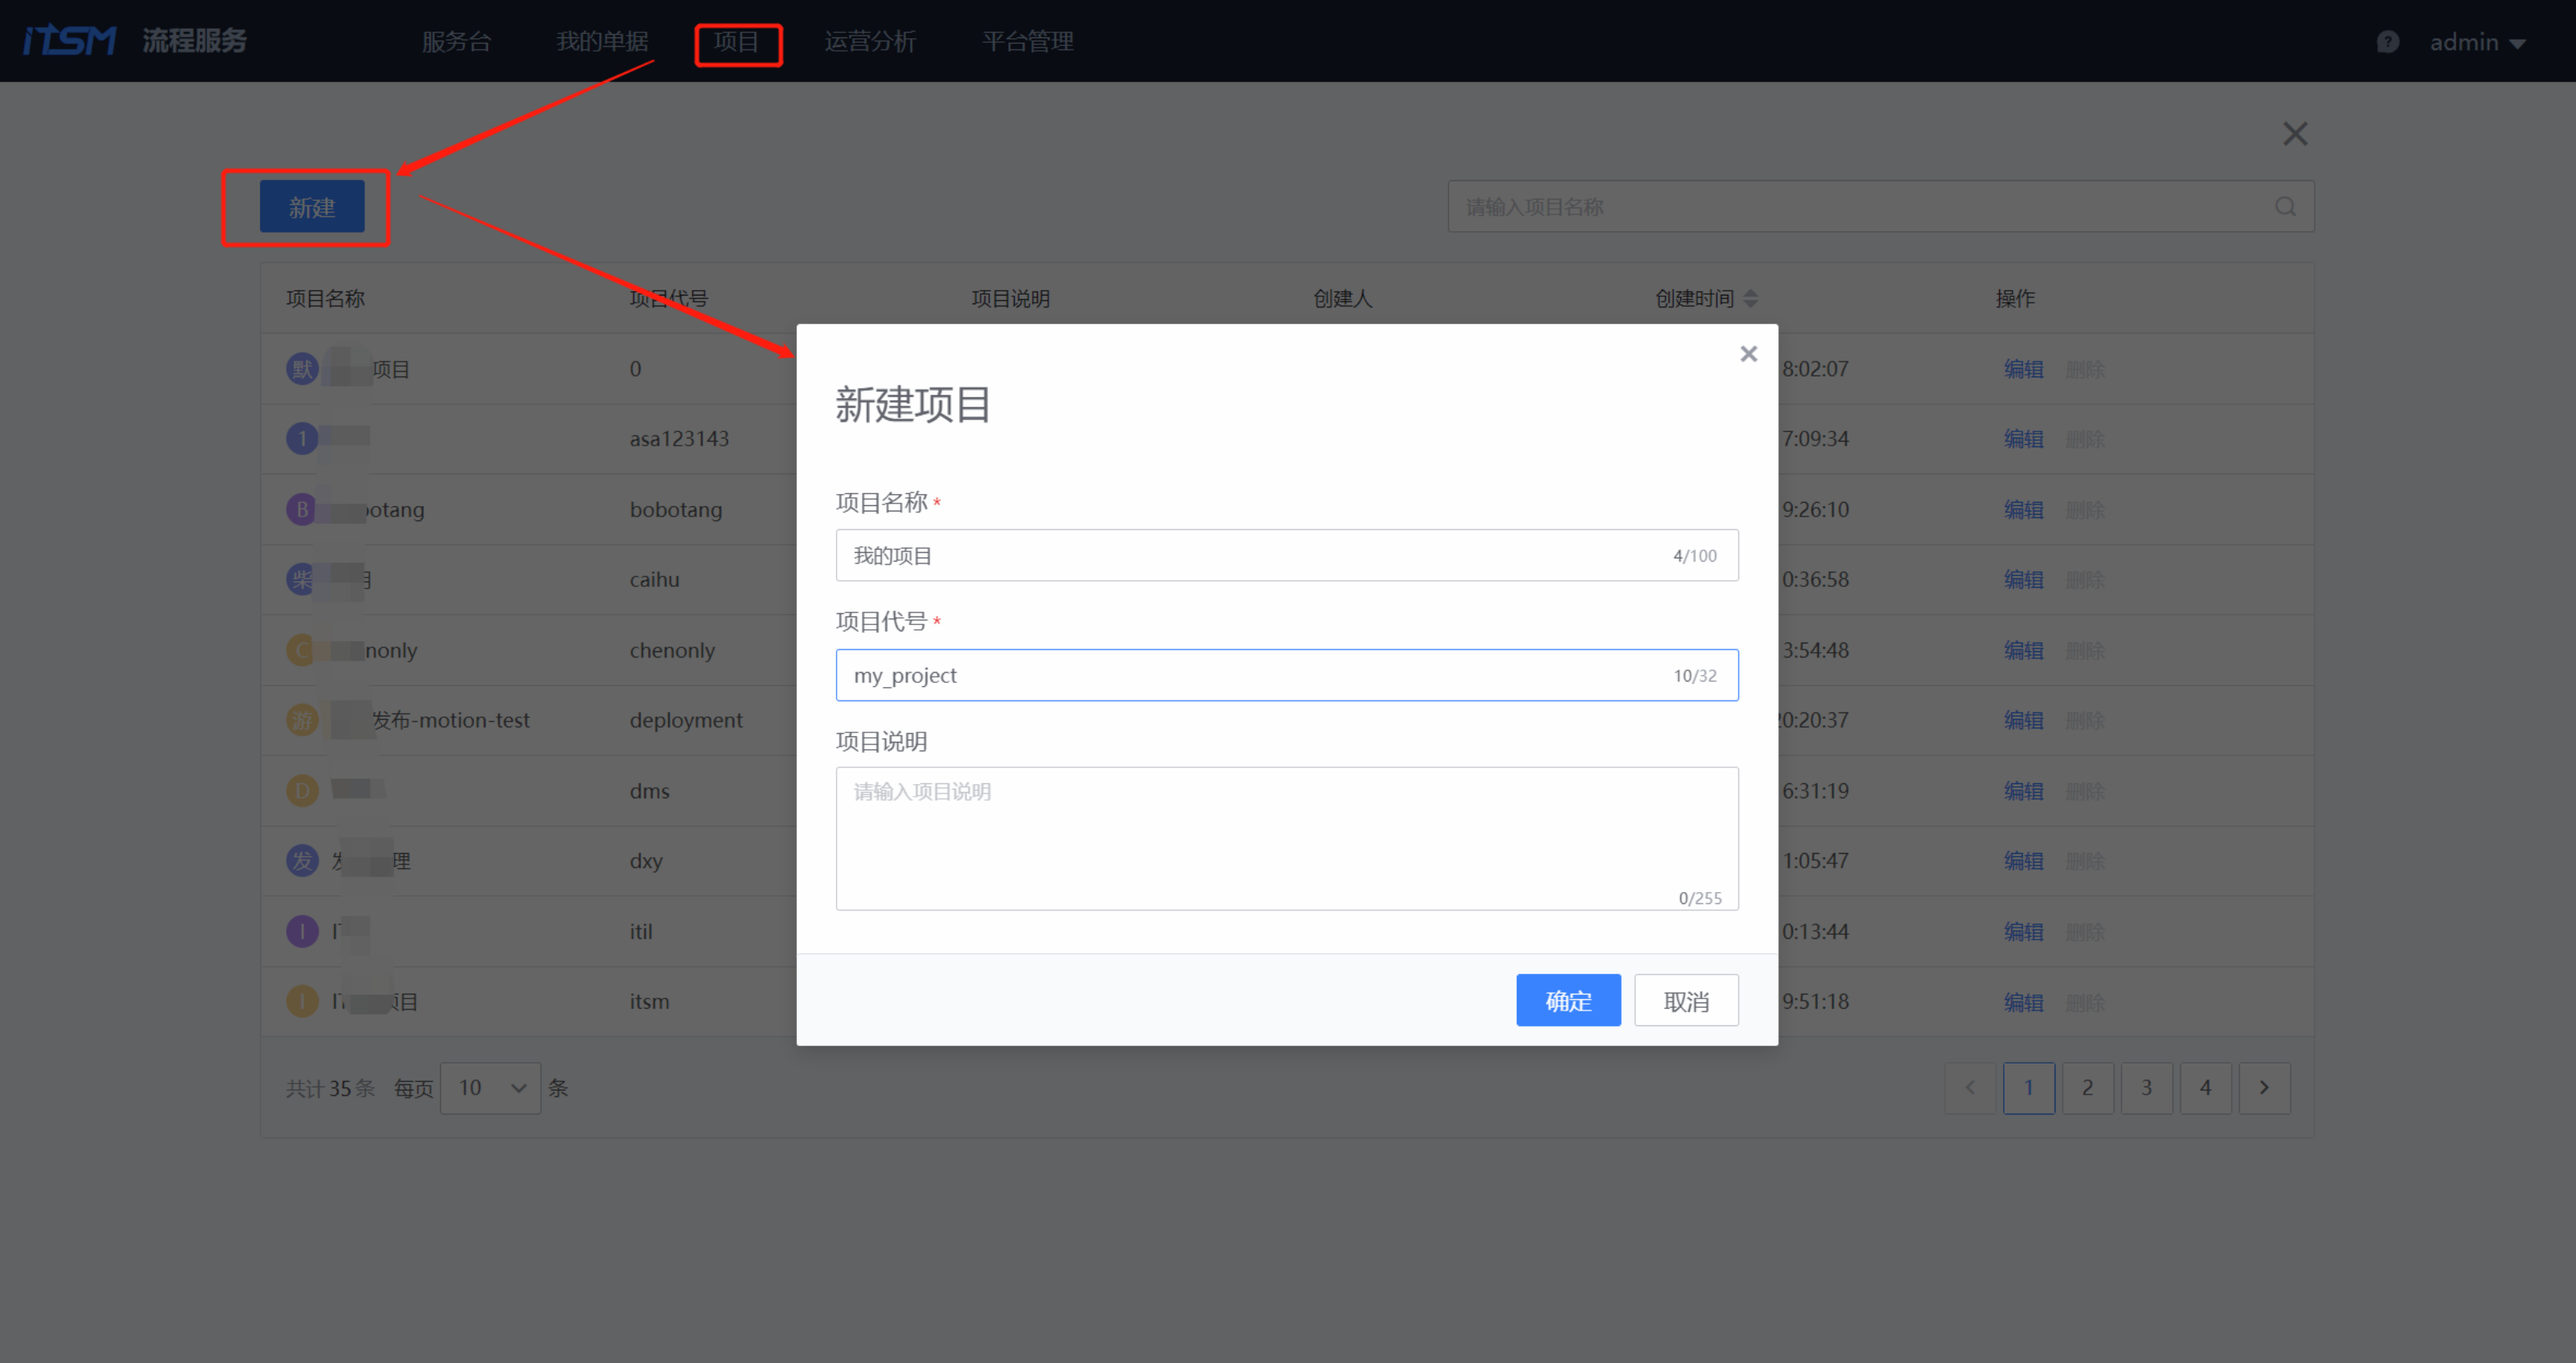
Task: Switch to 运营分析 tab
Action: click(869, 42)
